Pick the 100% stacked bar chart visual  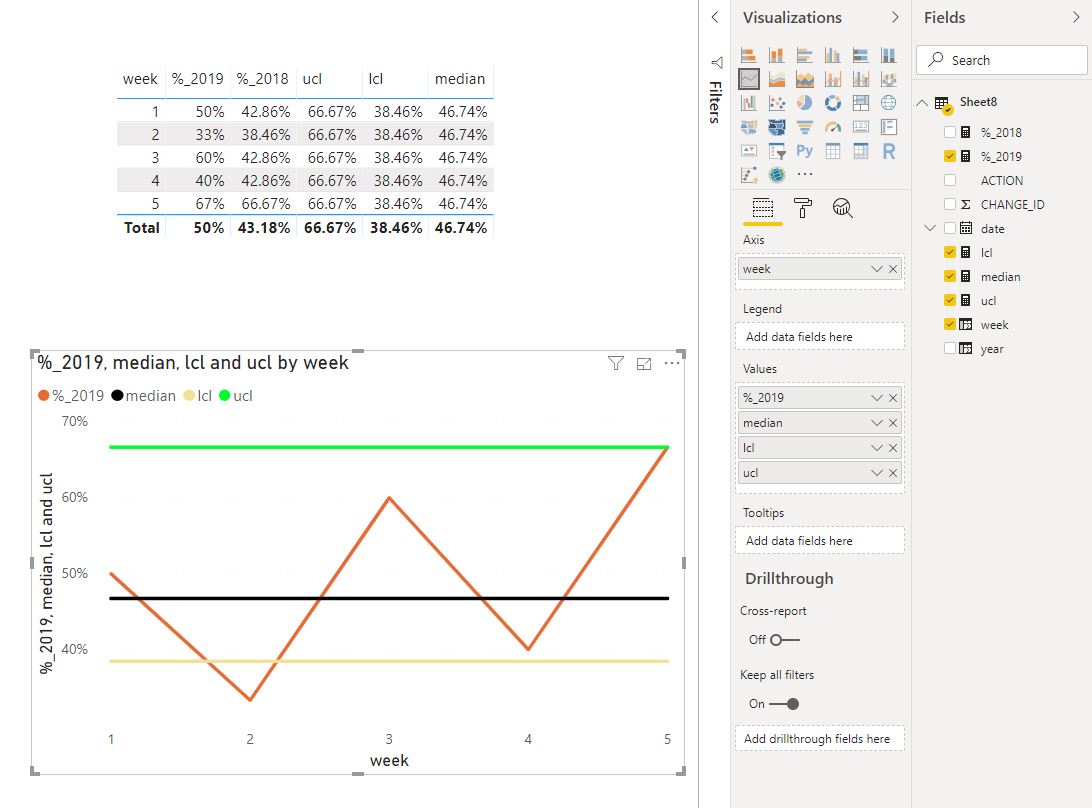[x=861, y=55]
